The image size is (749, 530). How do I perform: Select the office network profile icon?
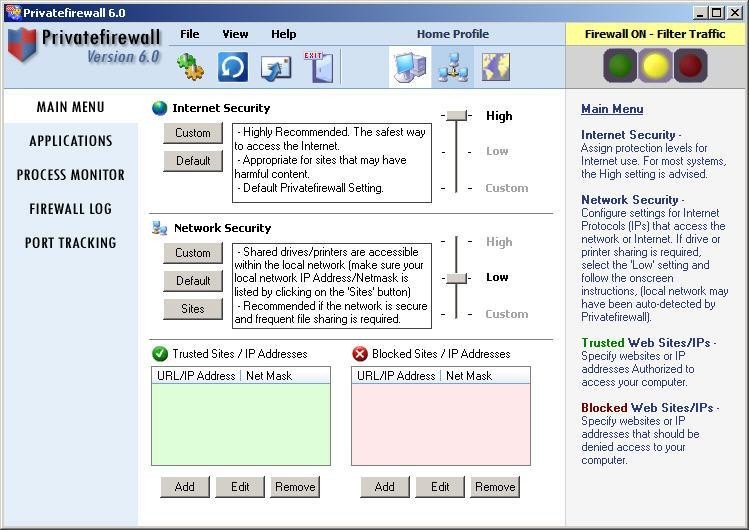[453, 67]
